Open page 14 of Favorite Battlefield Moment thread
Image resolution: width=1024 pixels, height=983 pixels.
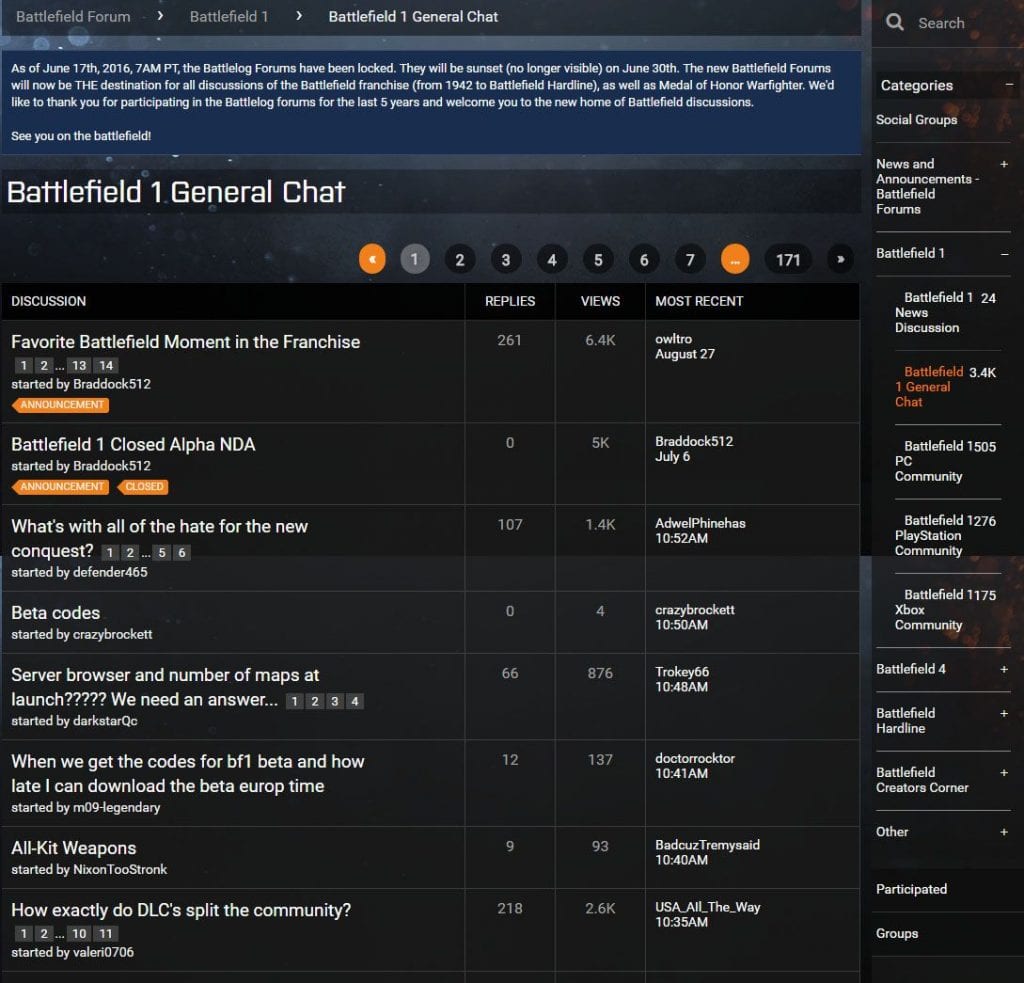click(x=106, y=366)
